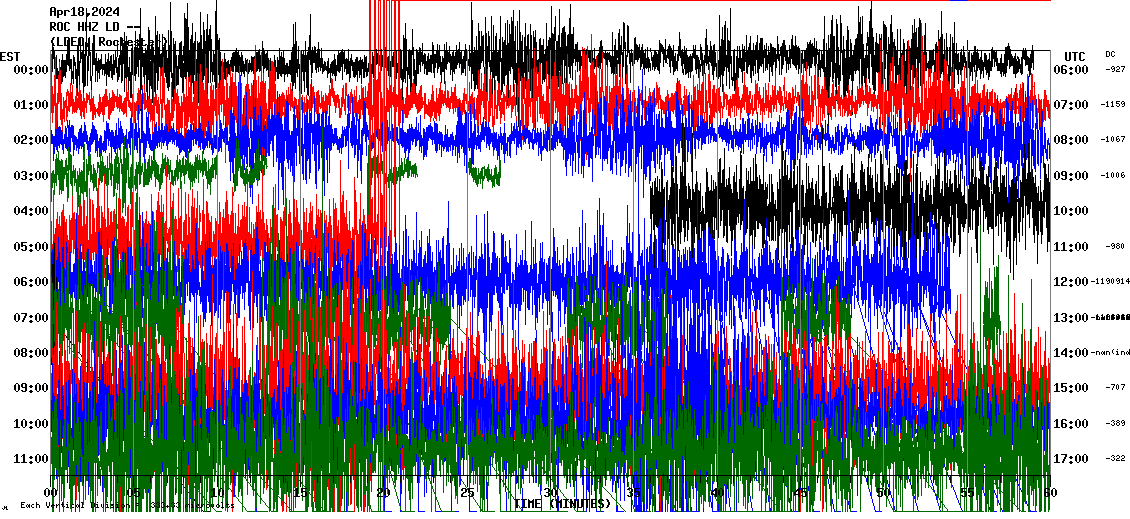This screenshot has height=519, width=1130.
Task: Click the DC value -1067
Action: pyautogui.click(x=1113, y=140)
